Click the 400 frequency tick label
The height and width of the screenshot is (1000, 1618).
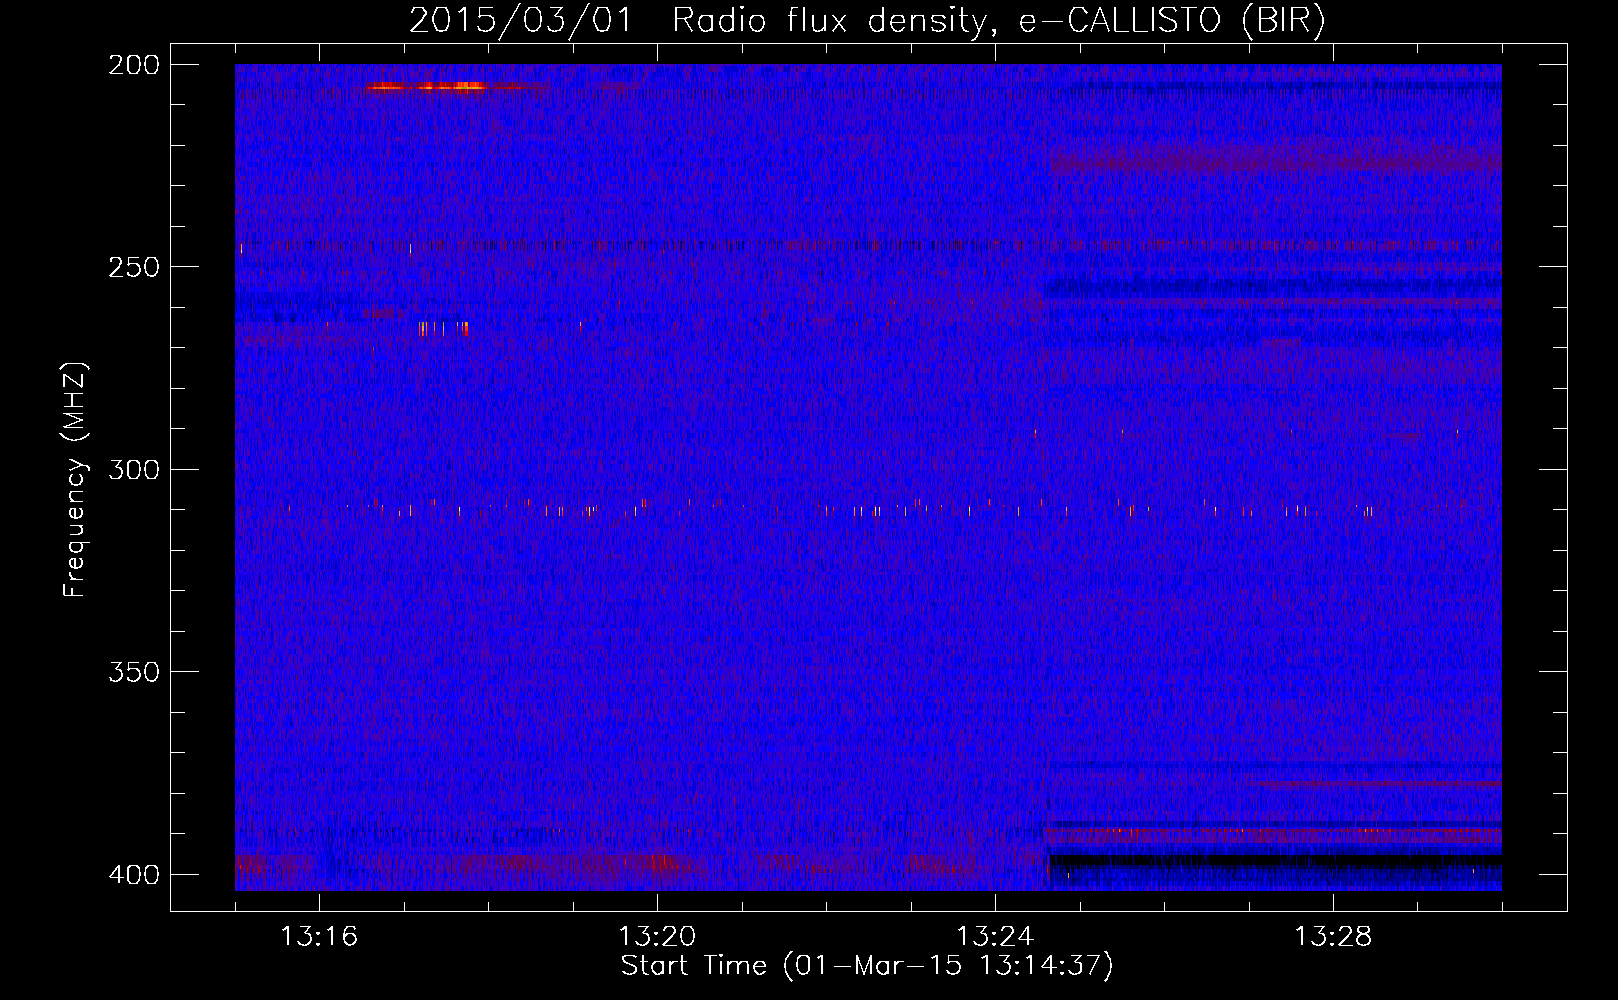(133, 874)
